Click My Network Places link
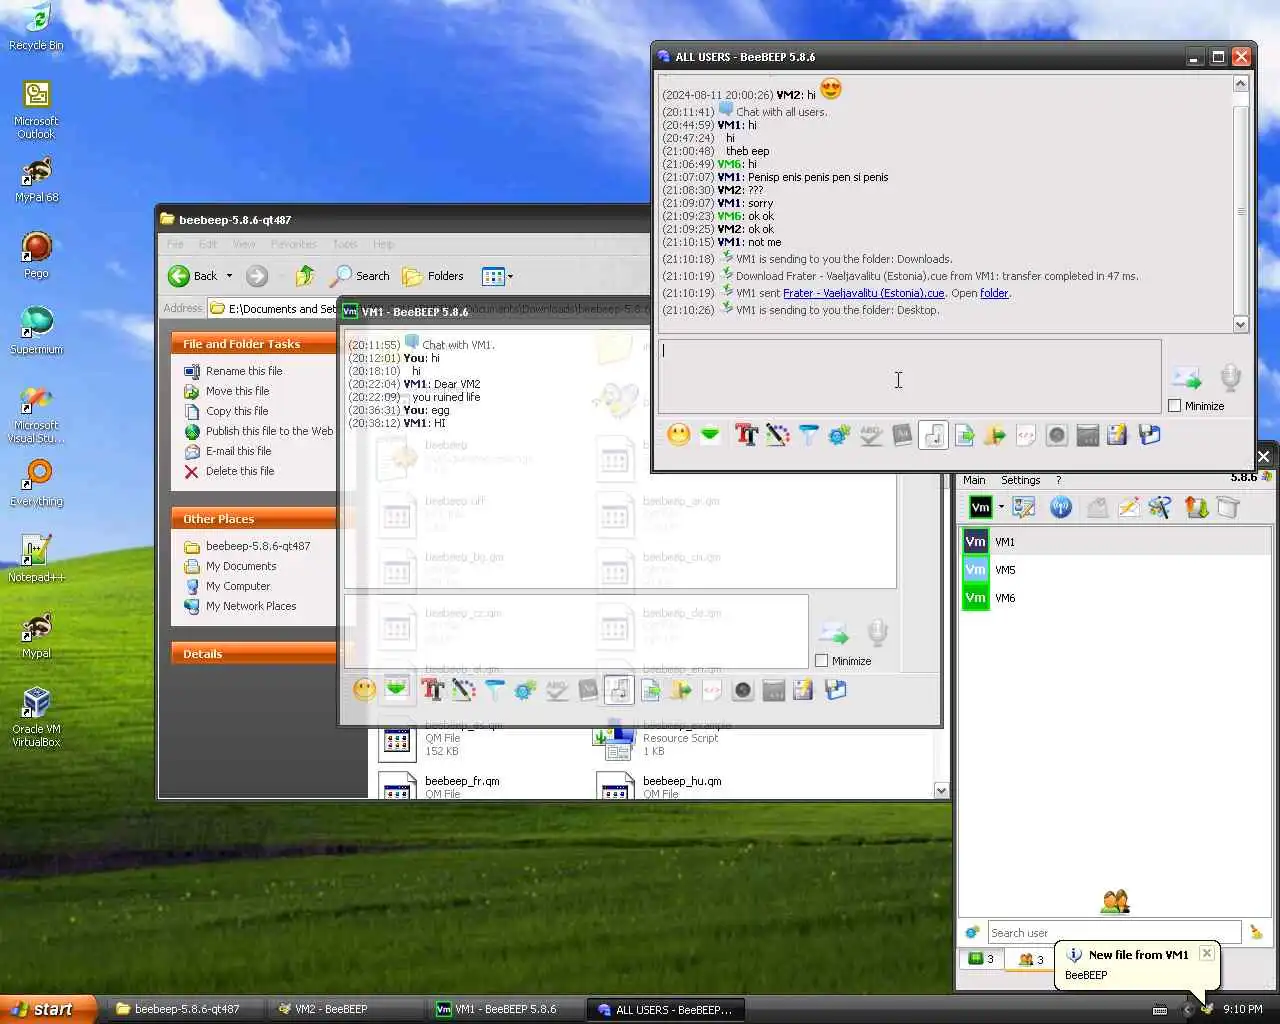Viewport: 1280px width, 1024px height. (251, 606)
